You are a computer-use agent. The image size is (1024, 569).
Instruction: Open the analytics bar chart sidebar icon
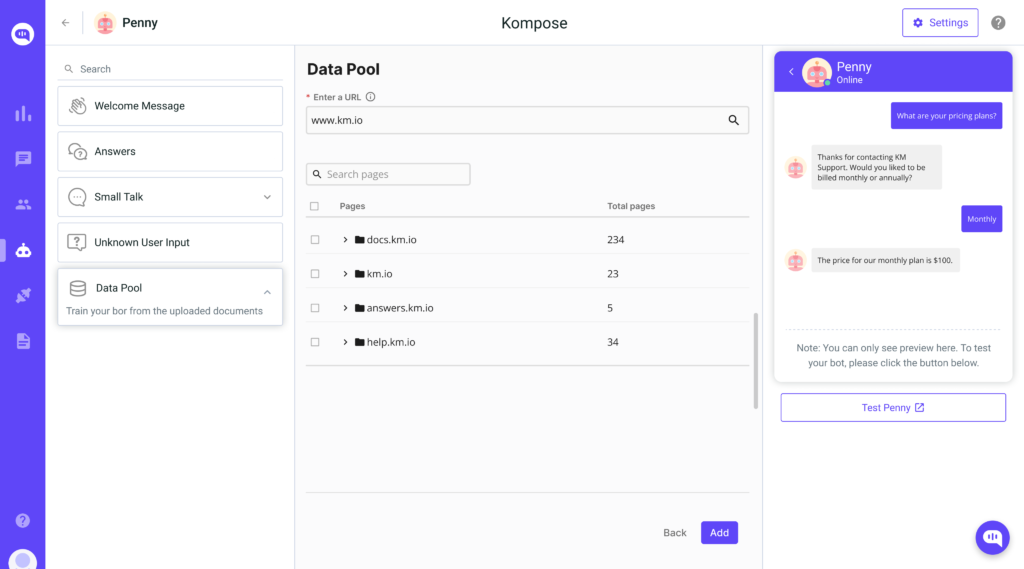[23, 114]
